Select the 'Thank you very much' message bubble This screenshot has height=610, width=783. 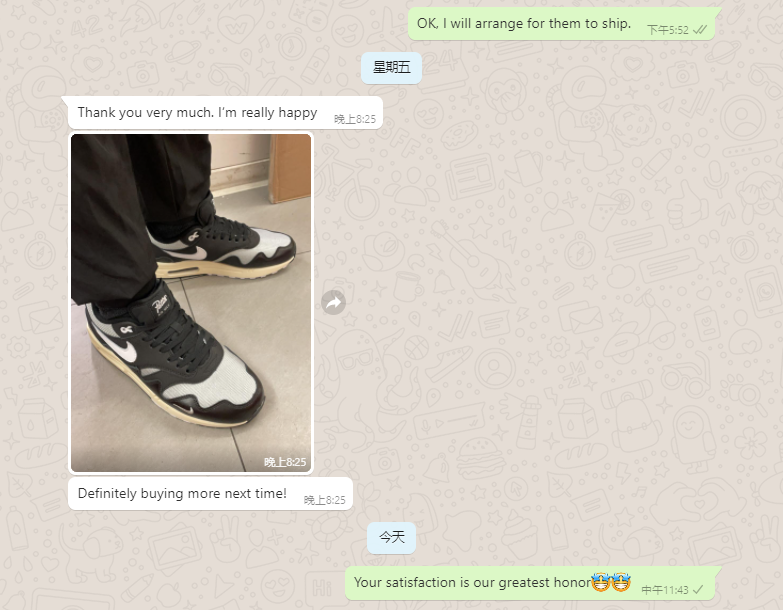coord(225,113)
